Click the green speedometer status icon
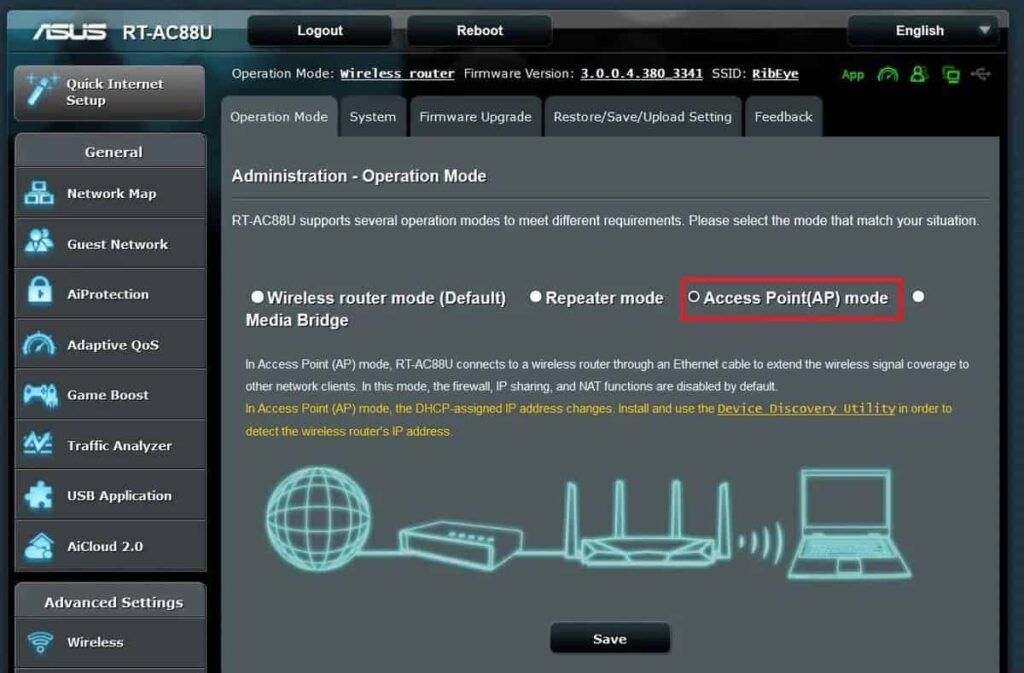This screenshot has width=1024, height=673. click(887, 74)
